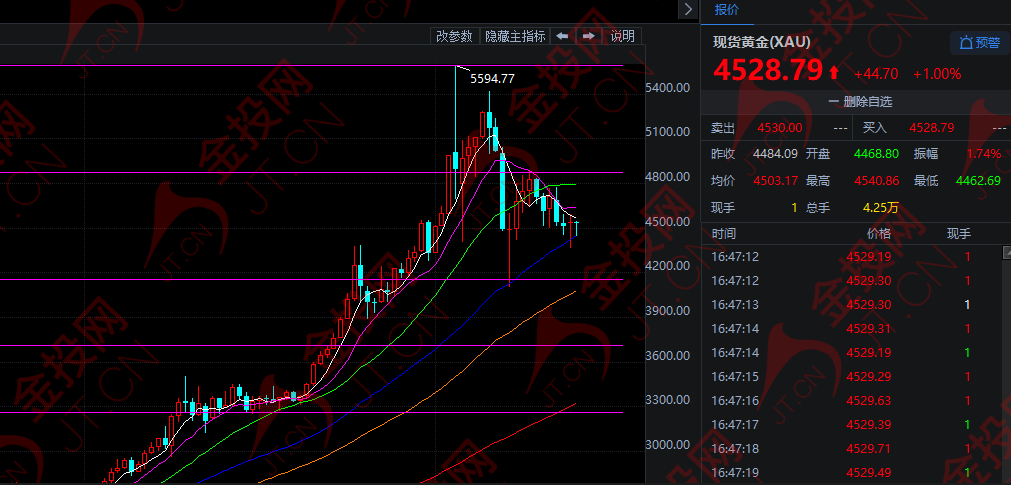Select the 16:47:19 trade row at 4529.49
This screenshot has width=1011, height=485.
pyautogui.click(x=851, y=473)
